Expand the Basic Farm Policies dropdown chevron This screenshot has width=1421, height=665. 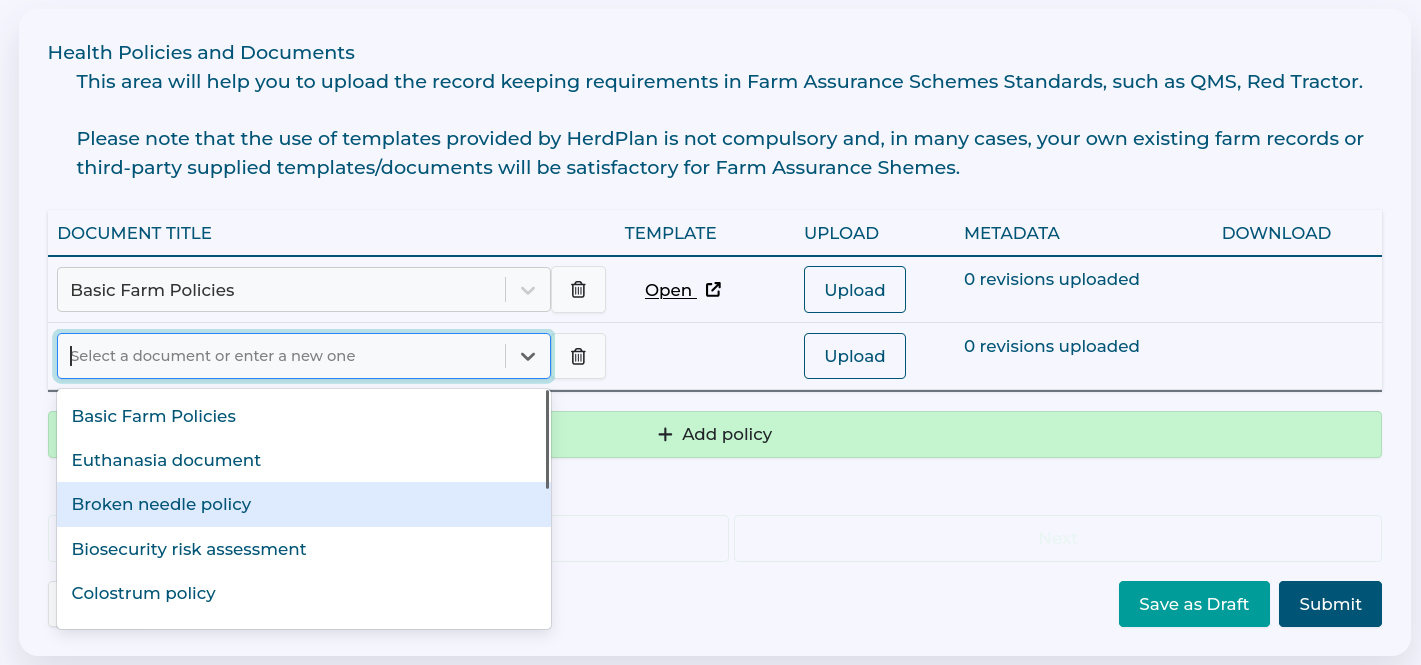pos(528,290)
